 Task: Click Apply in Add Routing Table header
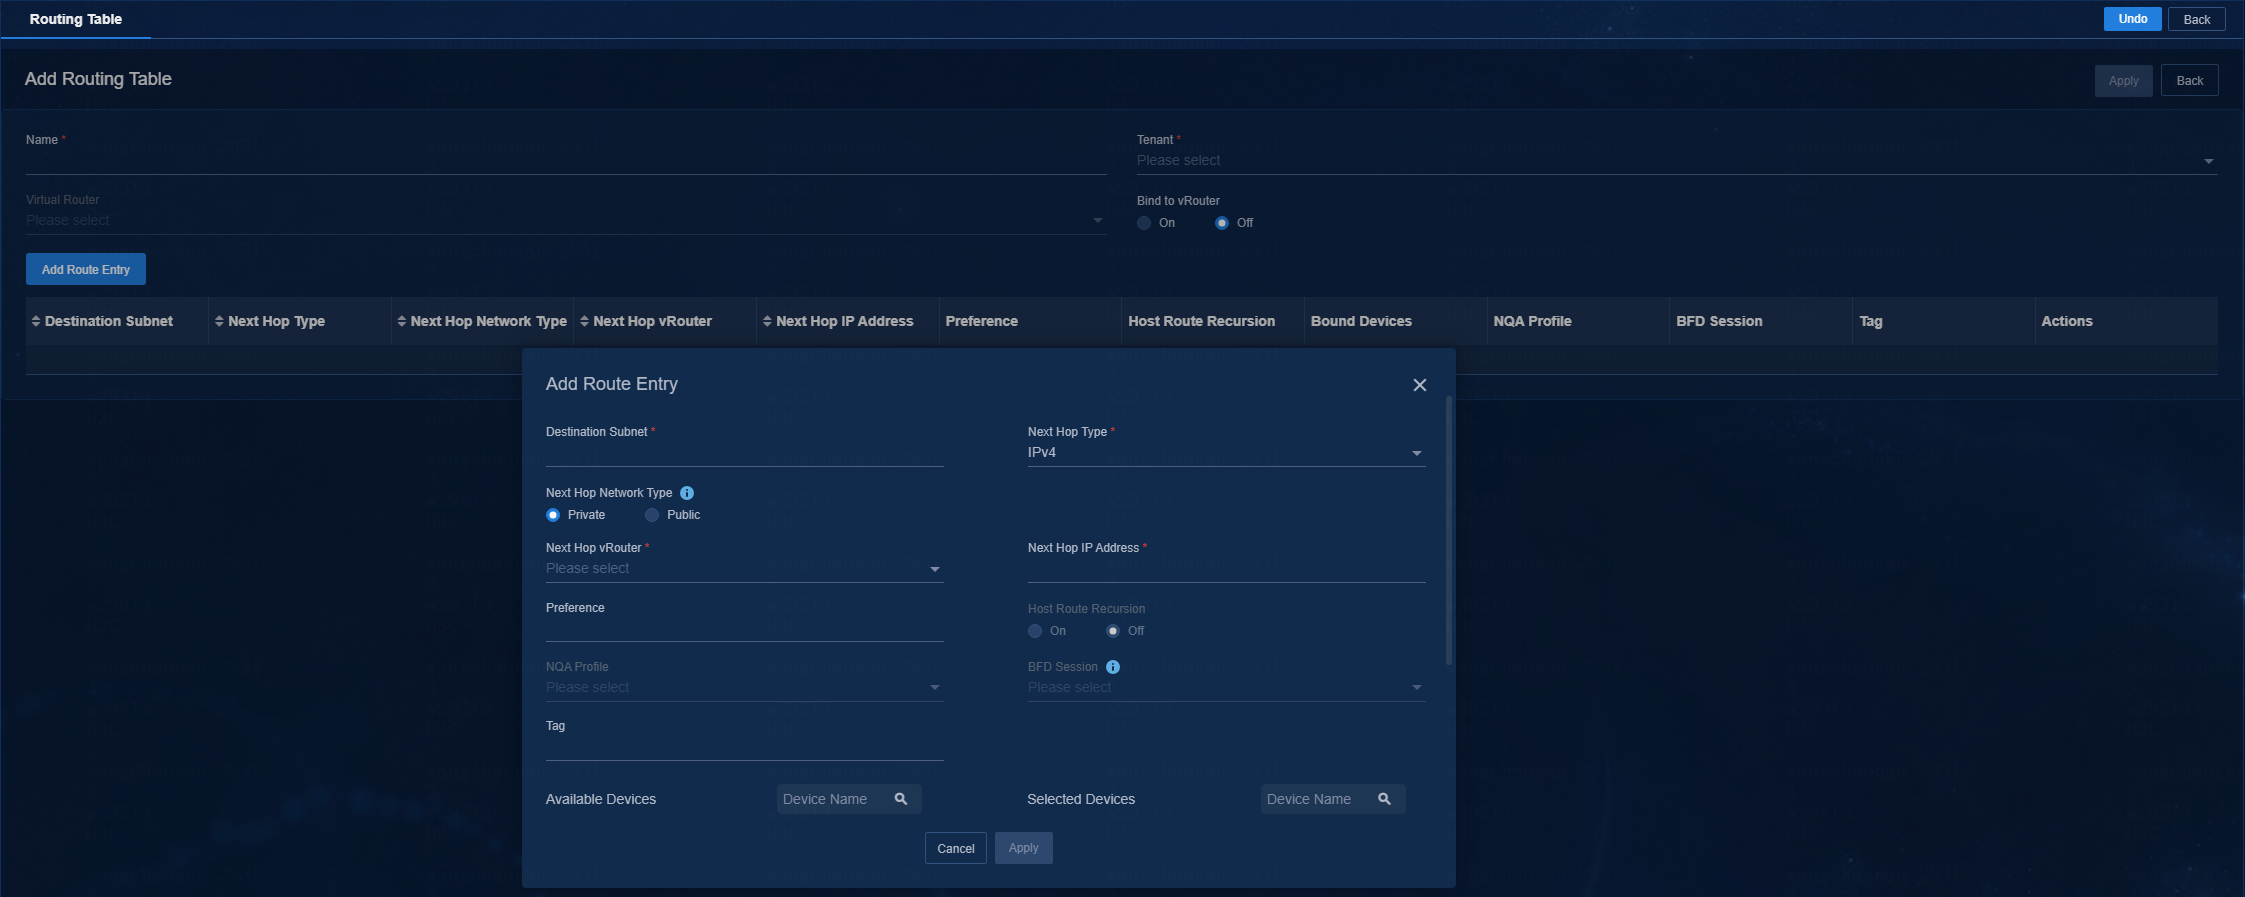click(2123, 81)
